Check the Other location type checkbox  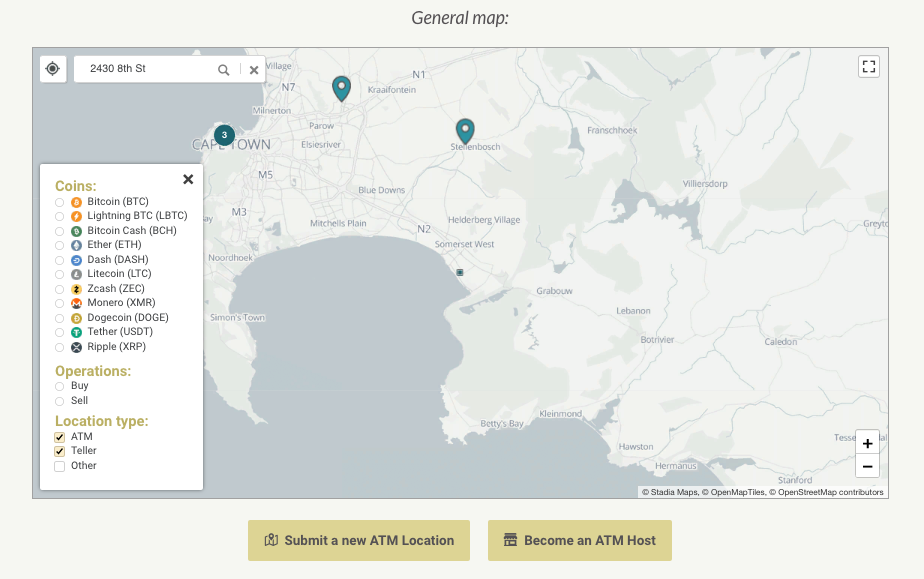click(60, 466)
